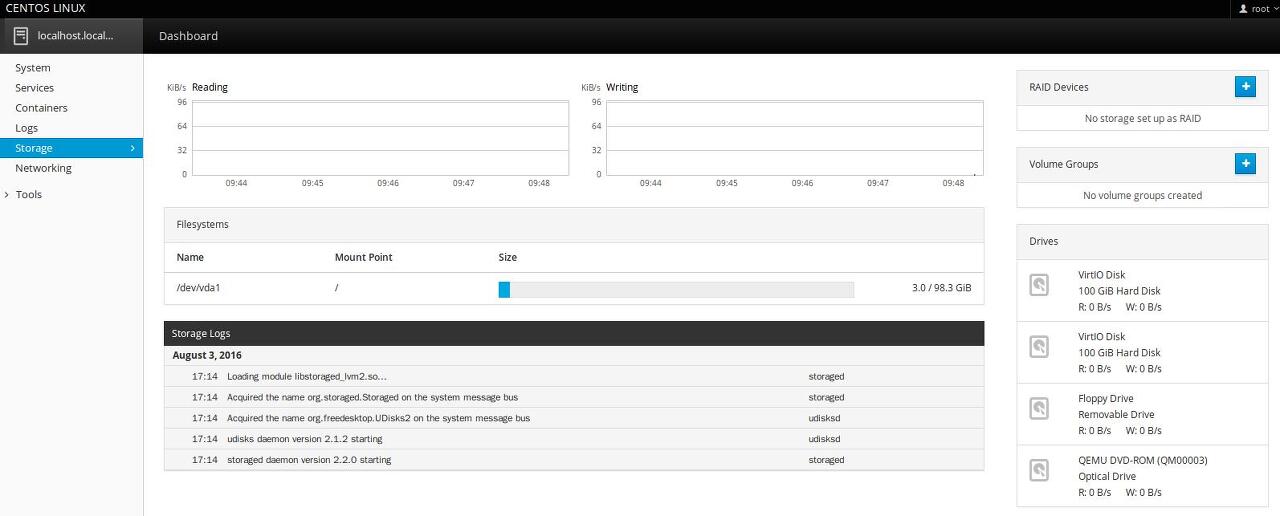
Task: Click the Storage item chevron arrow
Action: pyautogui.click(x=132, y=148)
